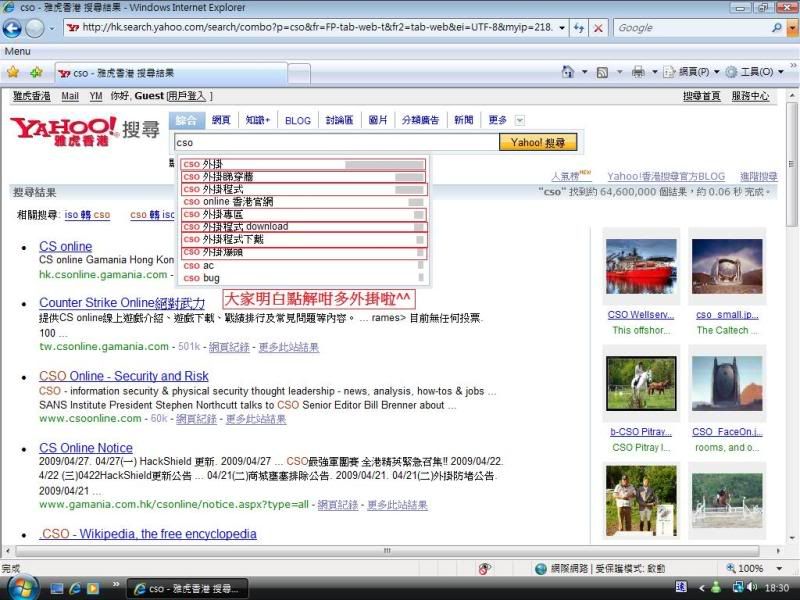Open the Favorites Center star icon

pos(13,72)
